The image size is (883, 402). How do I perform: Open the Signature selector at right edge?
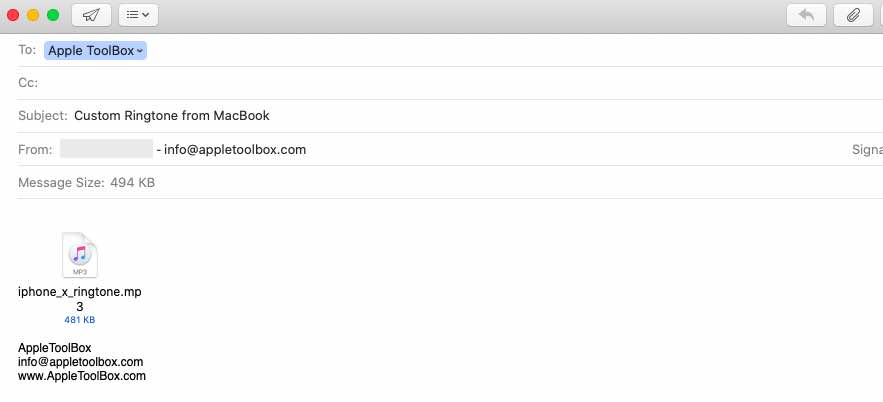tap(866, 150)
